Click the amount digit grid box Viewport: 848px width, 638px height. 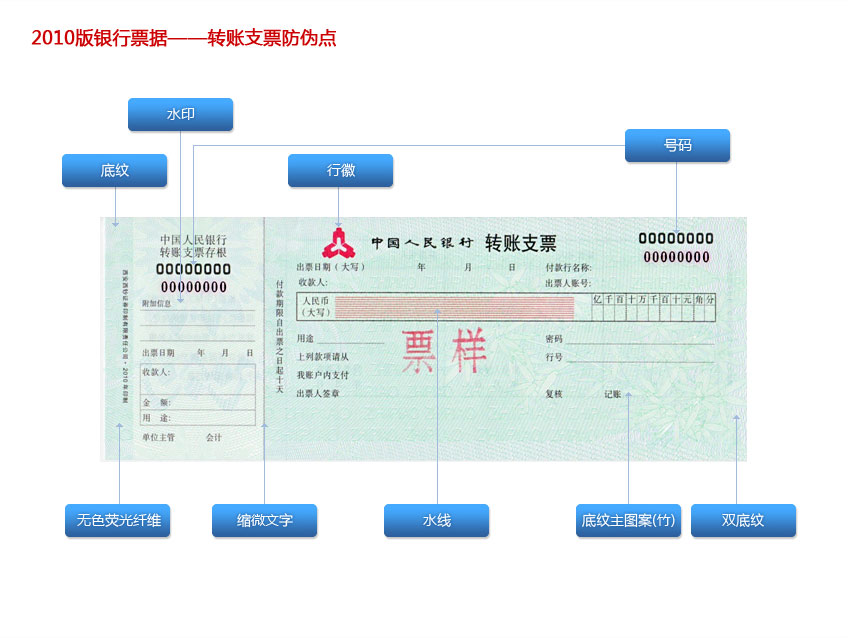click(x=653, y=307)
